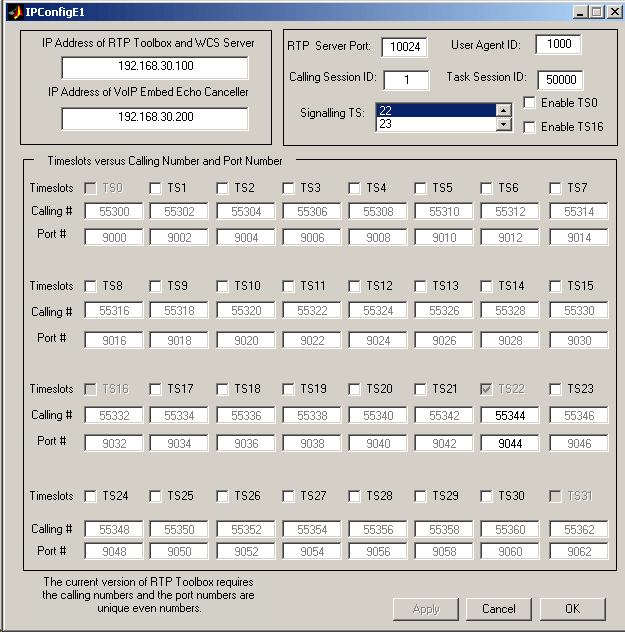Toggle the TS10 timeslot checkbox
The height and width of the screenshot is (632, 625).
click(x=222, y=287)
